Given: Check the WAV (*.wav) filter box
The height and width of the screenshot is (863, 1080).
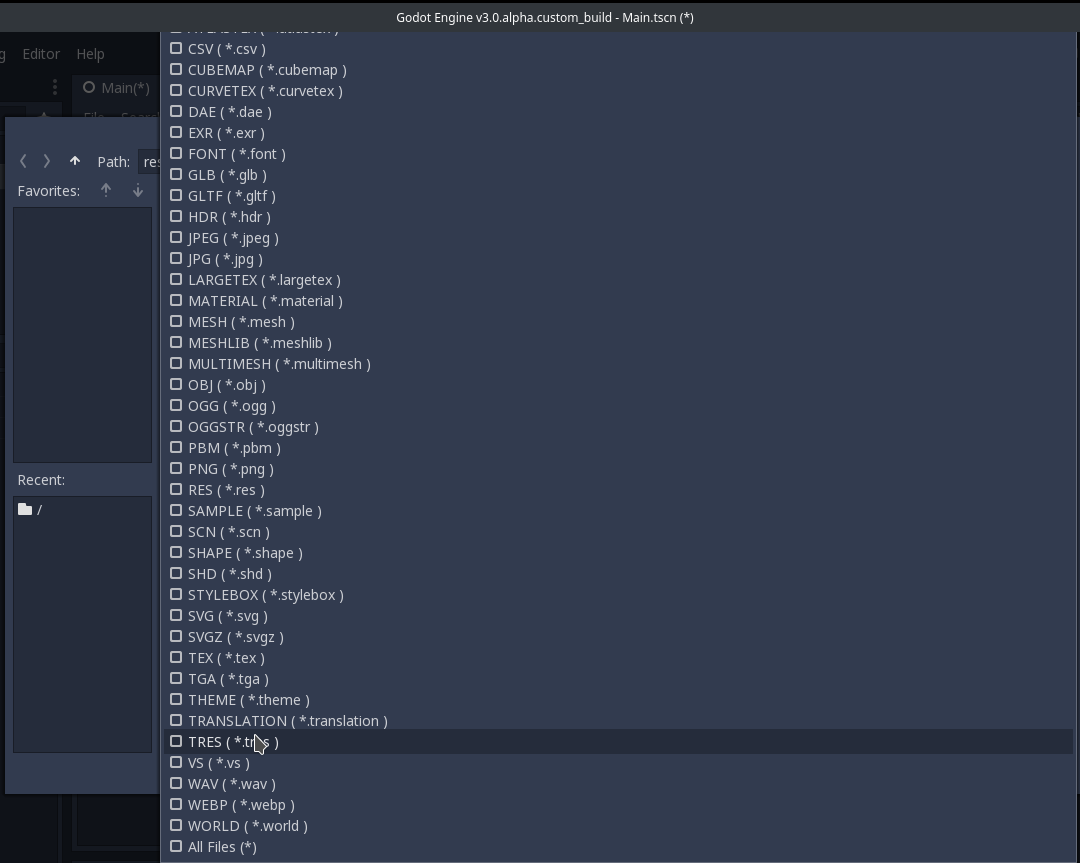Looking at the screenshot, I should [x=176, y=783].
